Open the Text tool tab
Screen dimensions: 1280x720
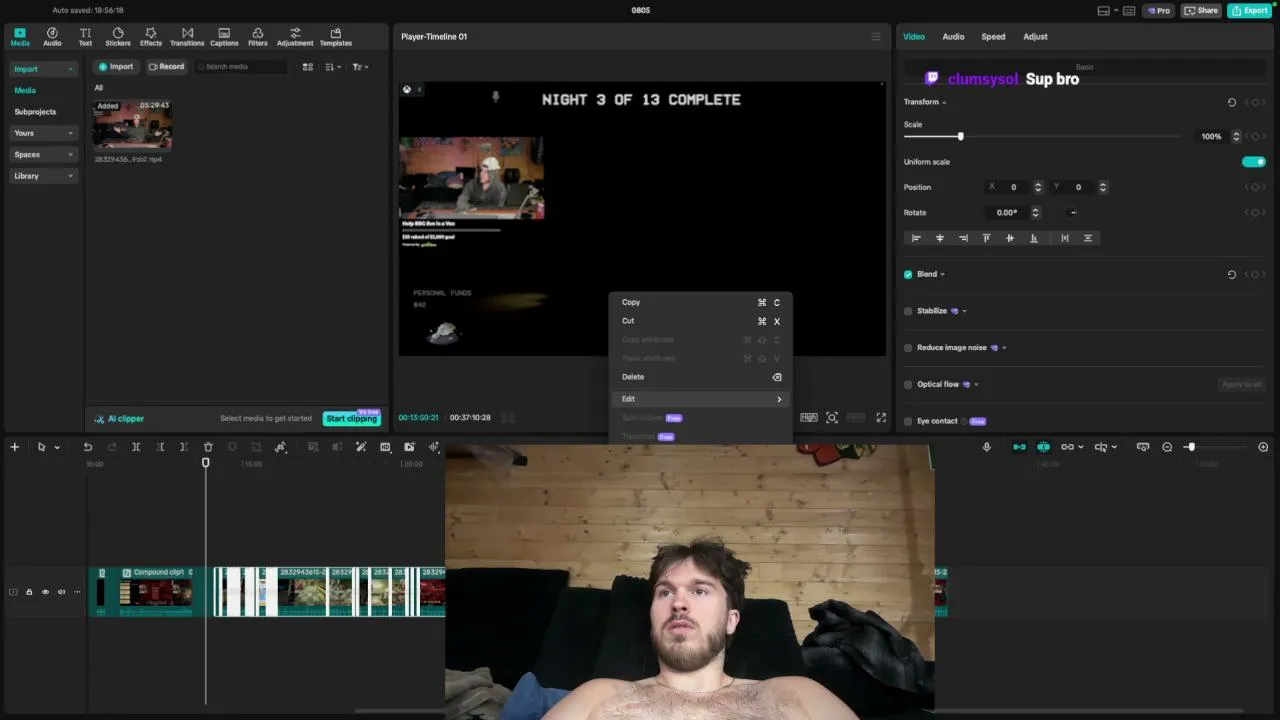coord(85,37)
